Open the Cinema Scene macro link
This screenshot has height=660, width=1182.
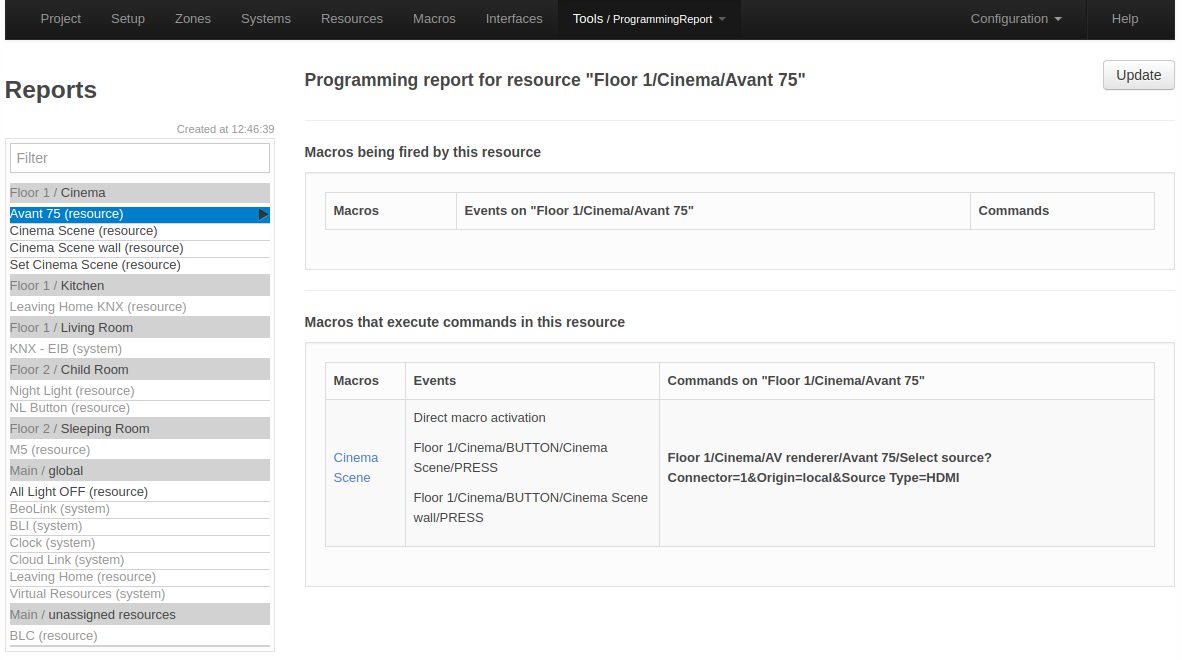click(x=356, y=468)
